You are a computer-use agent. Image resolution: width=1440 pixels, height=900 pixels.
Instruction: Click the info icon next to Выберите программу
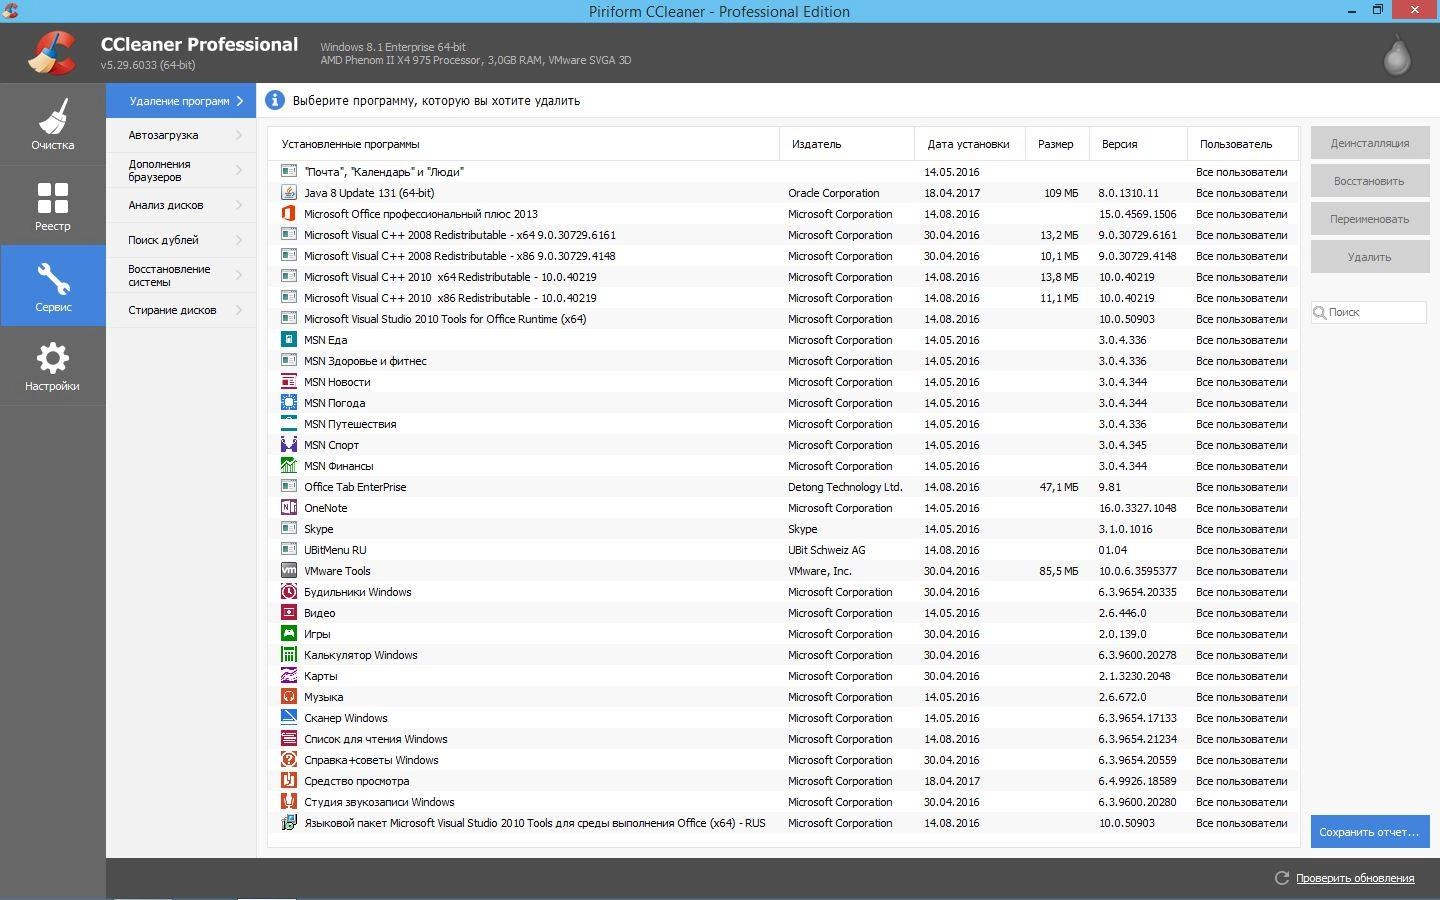(x=274, y=100)
